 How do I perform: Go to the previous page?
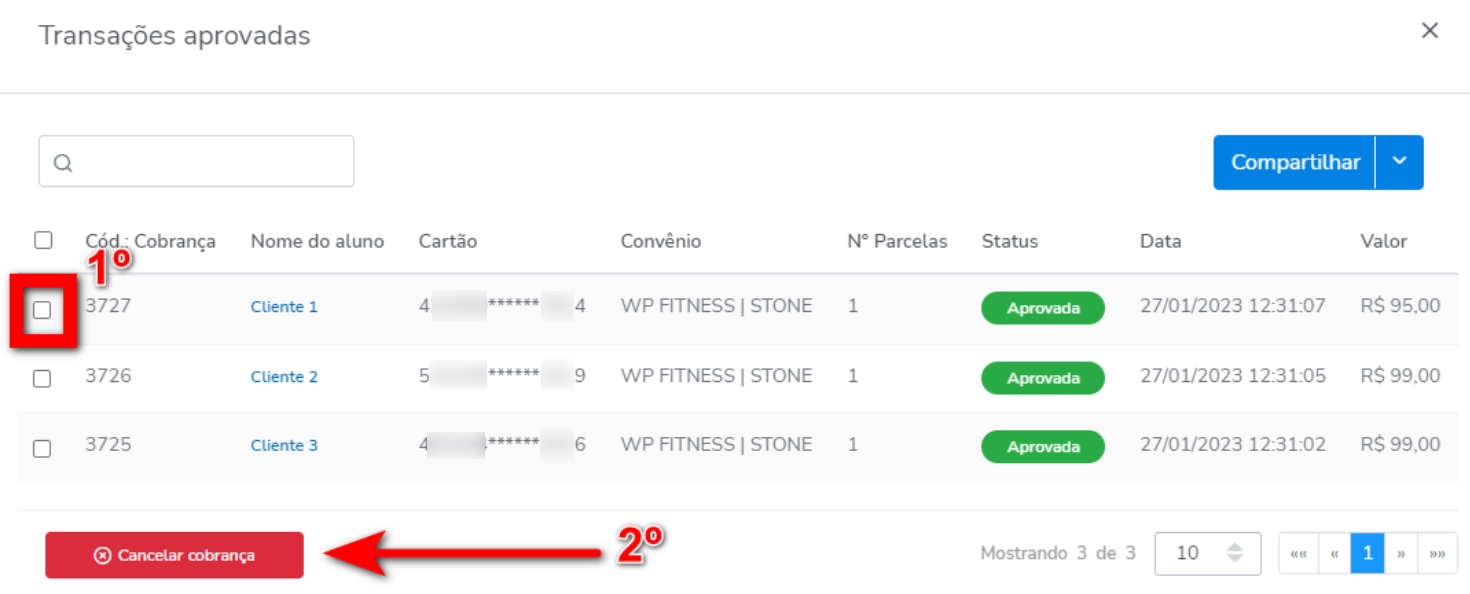(1334, 553)
